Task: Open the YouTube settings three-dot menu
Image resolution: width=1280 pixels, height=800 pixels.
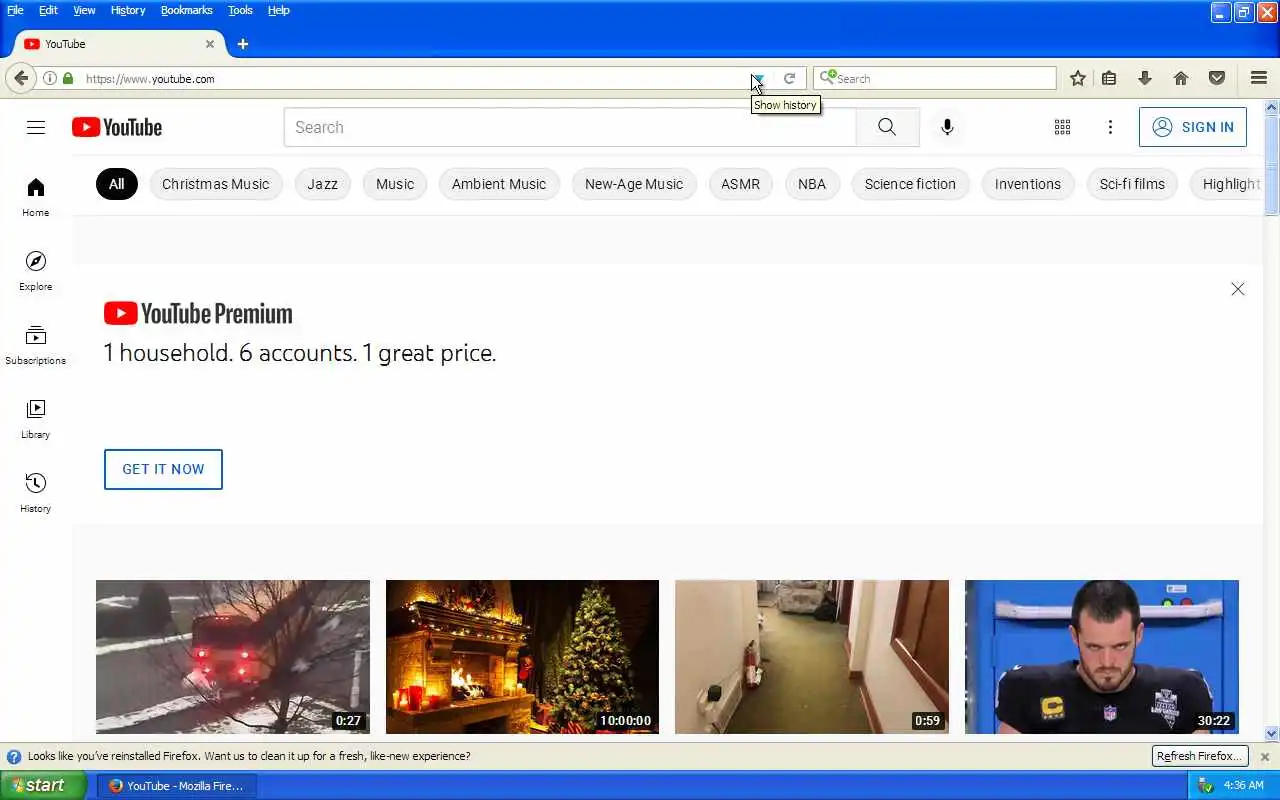Action: [1110, 127]
